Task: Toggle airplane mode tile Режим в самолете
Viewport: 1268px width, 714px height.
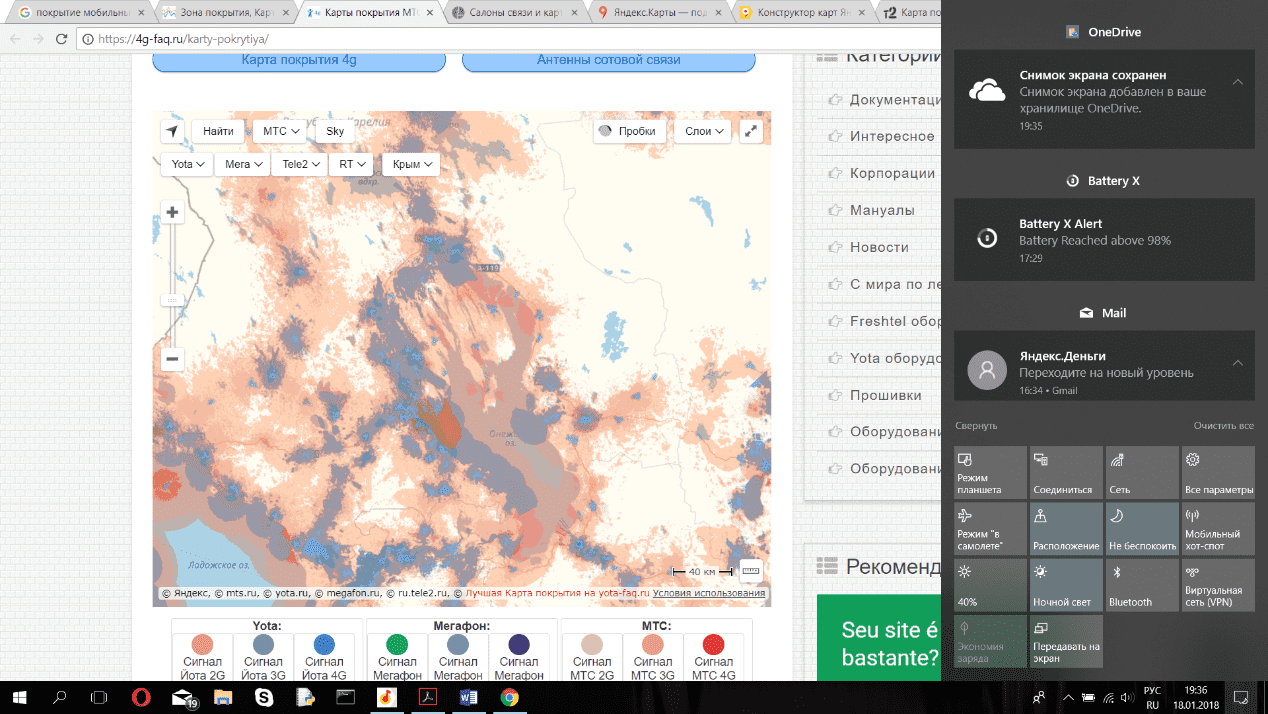Action: coord(990,528)
